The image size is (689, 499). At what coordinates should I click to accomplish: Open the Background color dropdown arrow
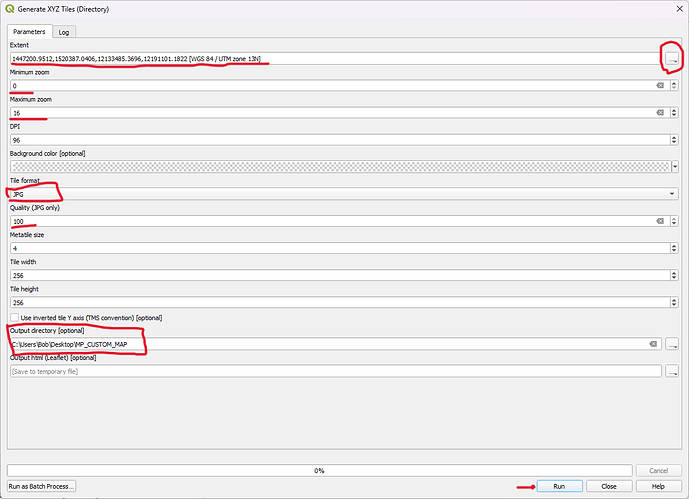point(675,167)
